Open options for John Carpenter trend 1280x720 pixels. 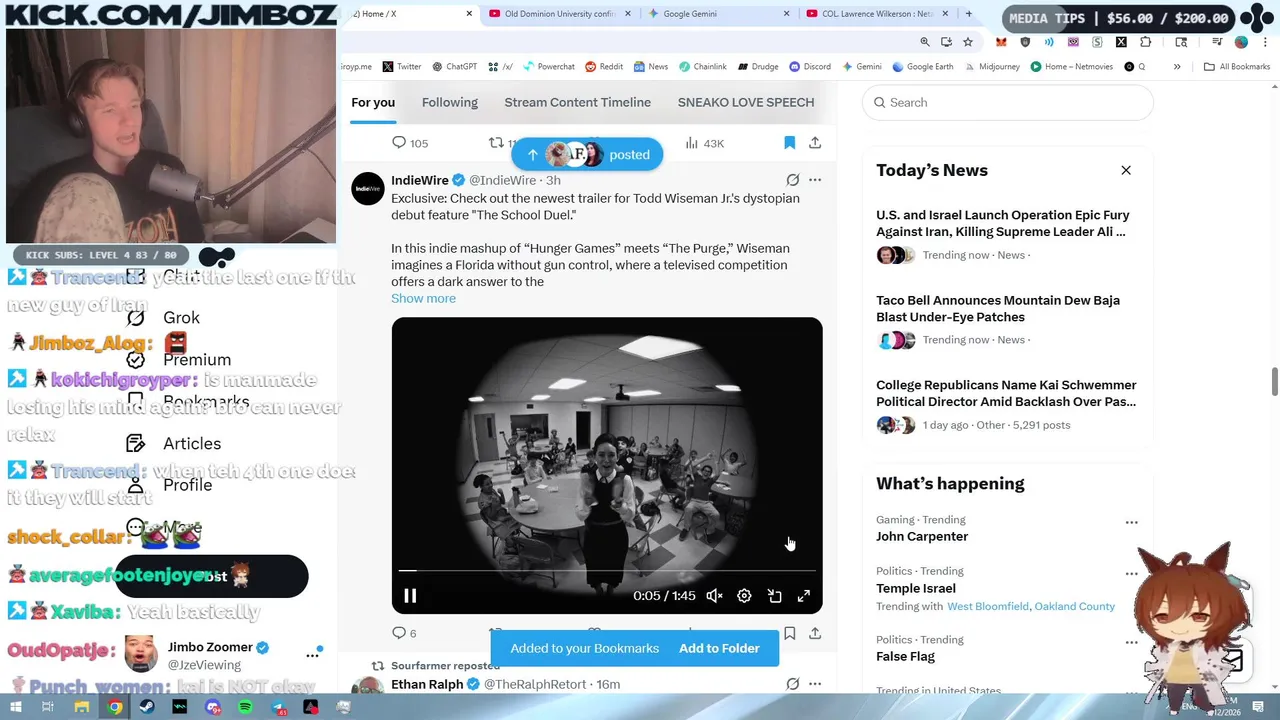click(x=1131, y=522)
